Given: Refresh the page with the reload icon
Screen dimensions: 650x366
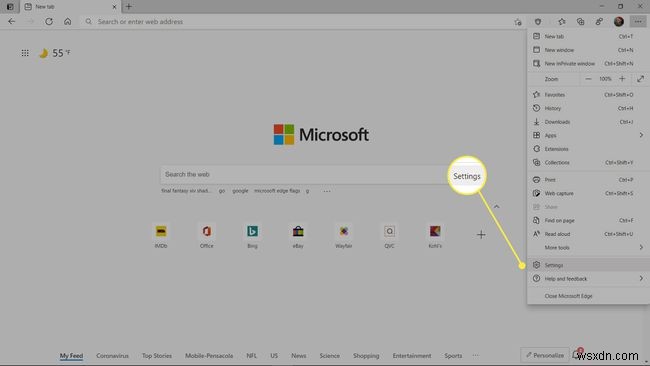Looking at the screenshot, I should click(x=49, y=22).
